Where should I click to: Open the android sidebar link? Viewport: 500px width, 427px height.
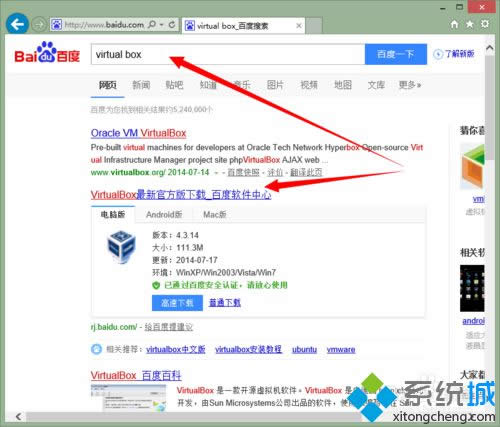pyautogui.click(x=473, y=321)
